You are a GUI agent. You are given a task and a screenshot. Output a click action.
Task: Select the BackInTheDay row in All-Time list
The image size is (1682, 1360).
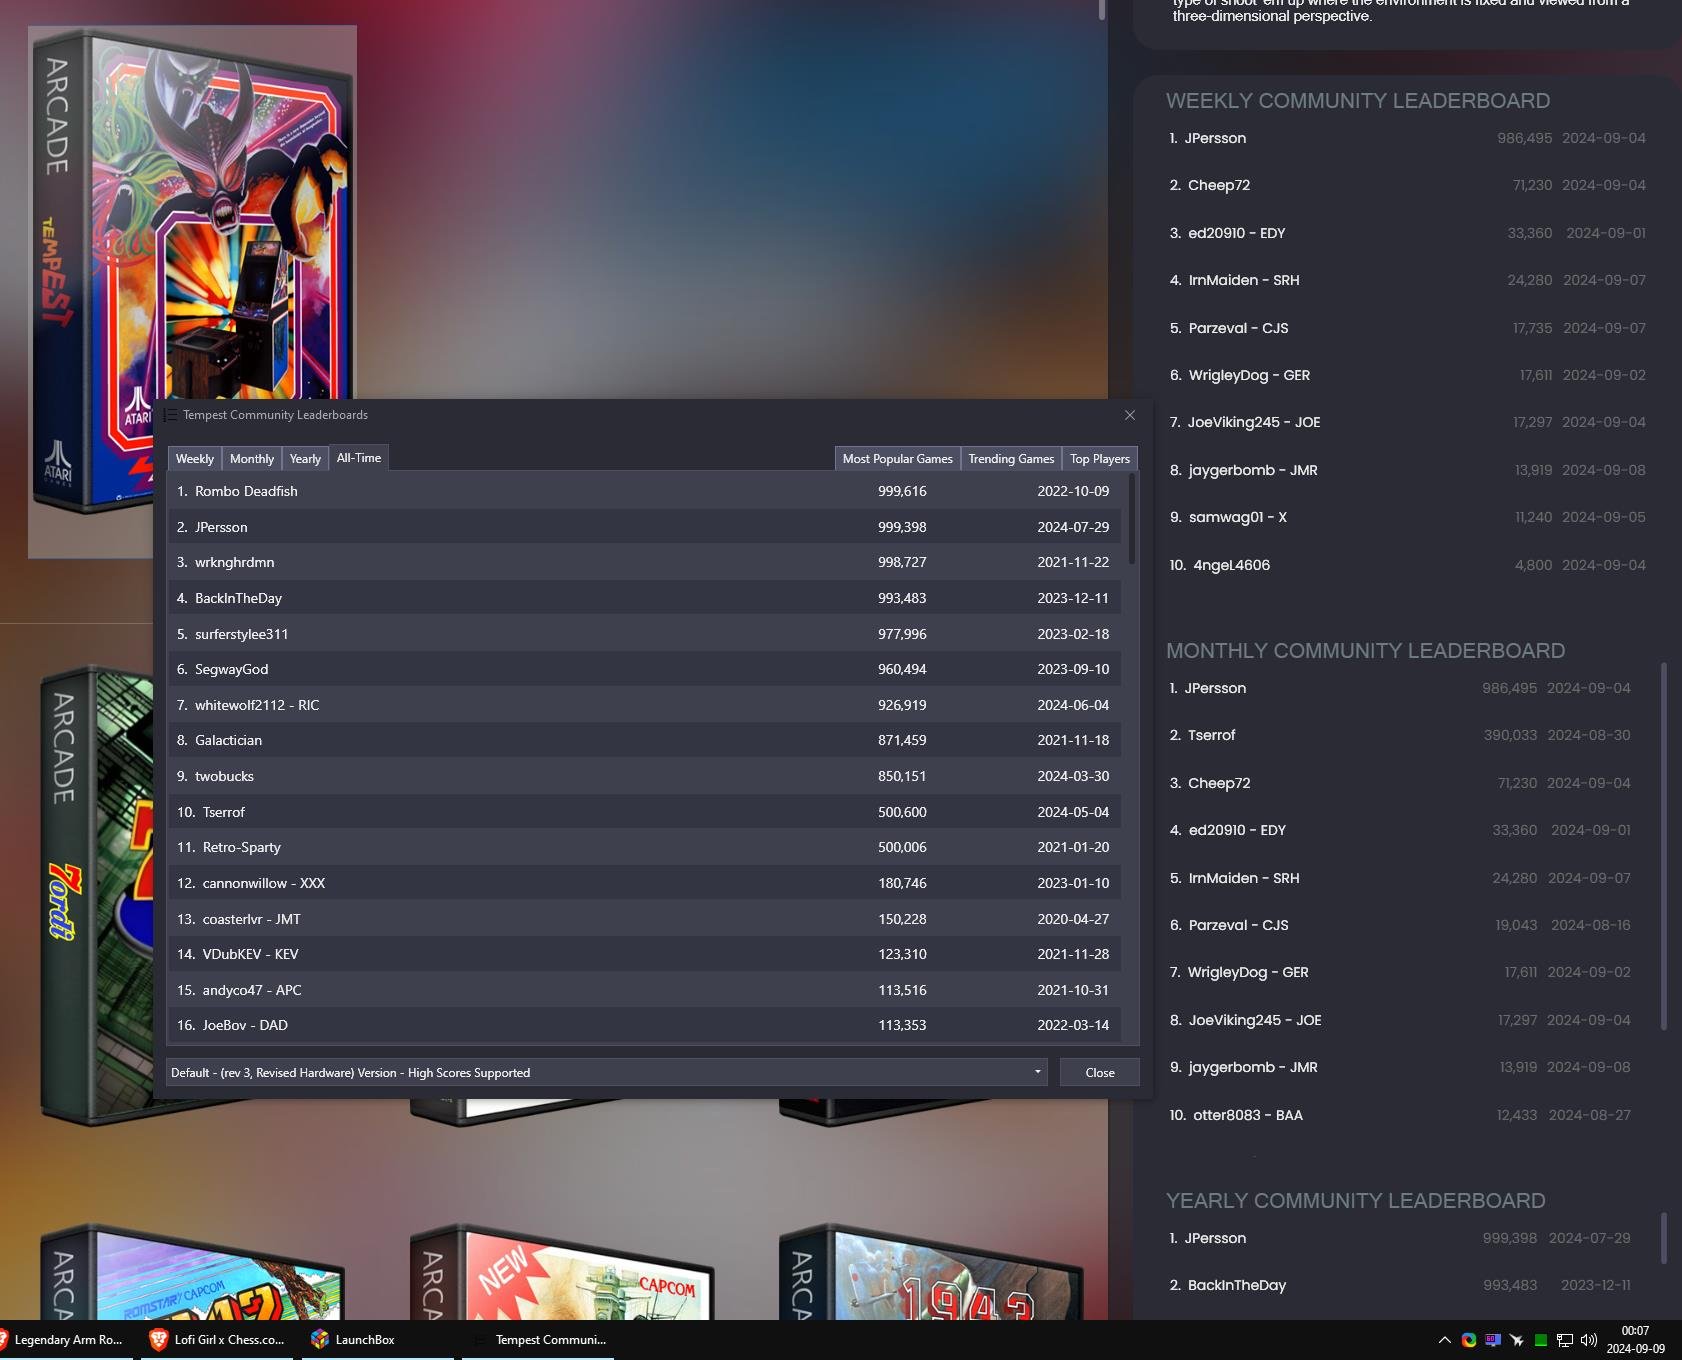[x=644, y=598]
